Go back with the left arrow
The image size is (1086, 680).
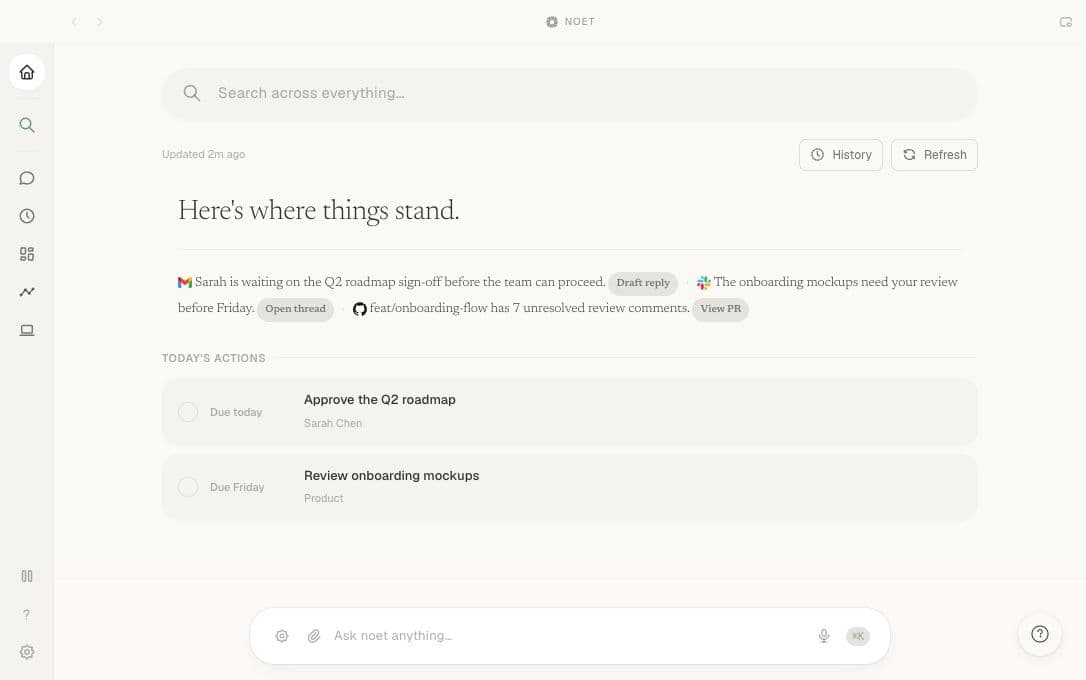pyautogui.click(x=75, y=22)
